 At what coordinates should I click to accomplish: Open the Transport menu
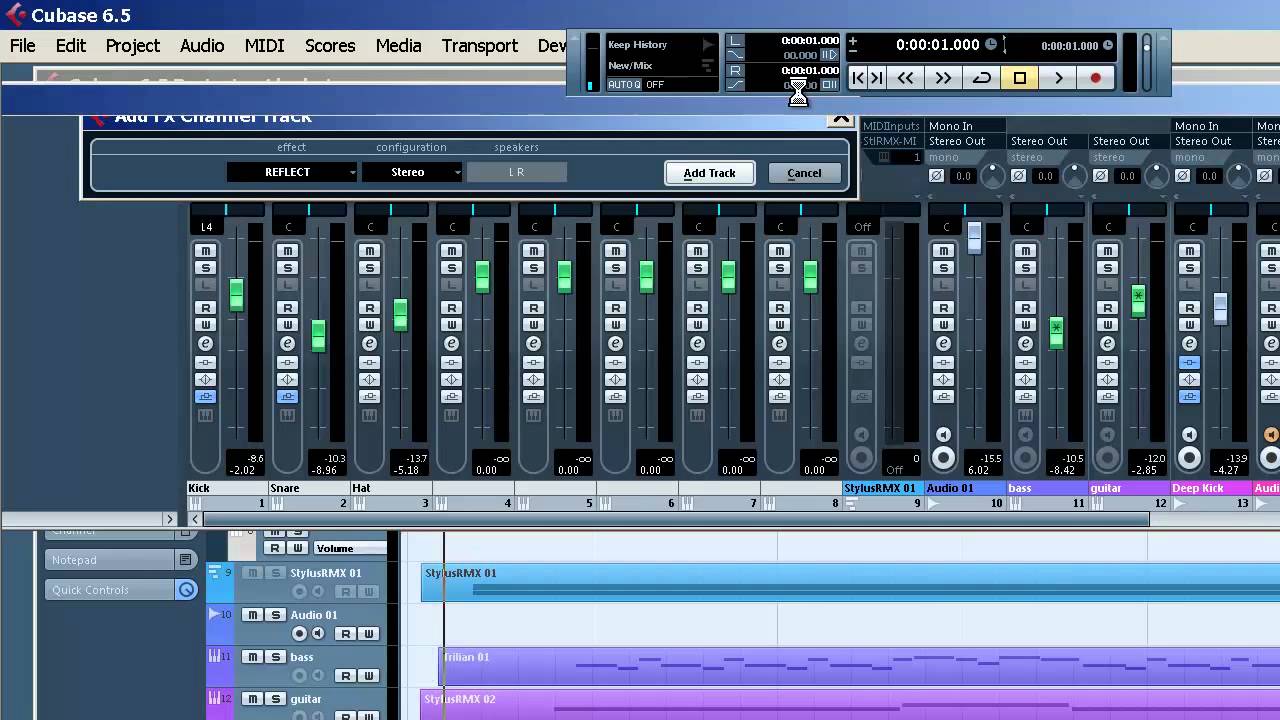coord(480,45)
